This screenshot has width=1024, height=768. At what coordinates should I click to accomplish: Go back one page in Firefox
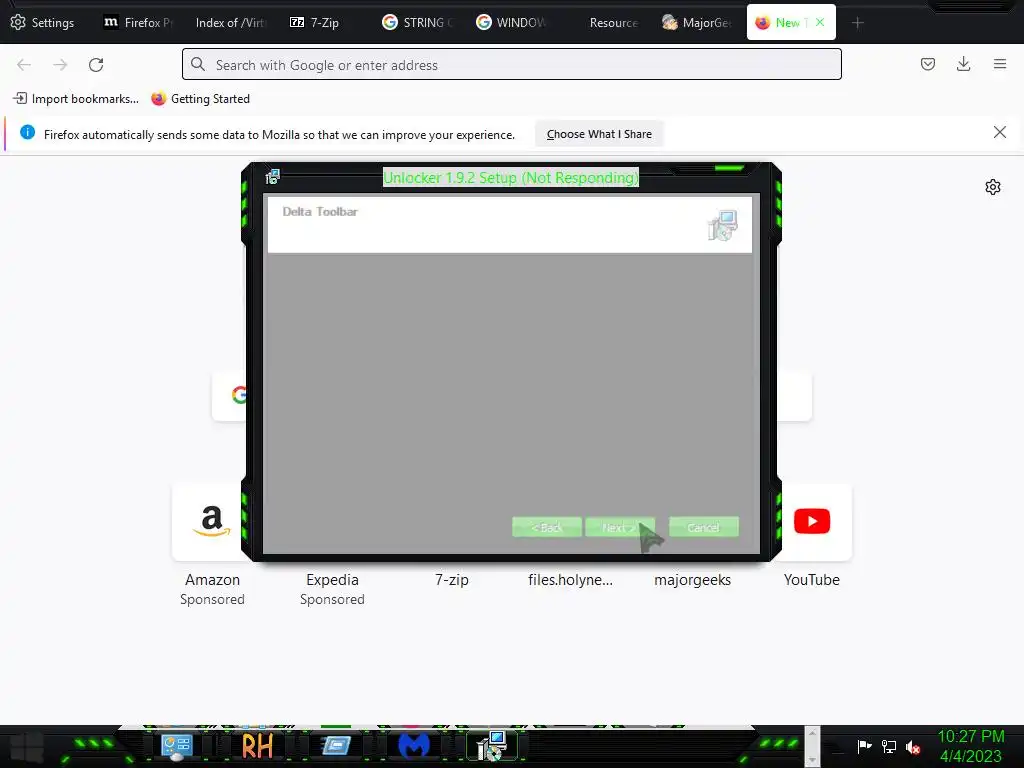tap(24, 65)
